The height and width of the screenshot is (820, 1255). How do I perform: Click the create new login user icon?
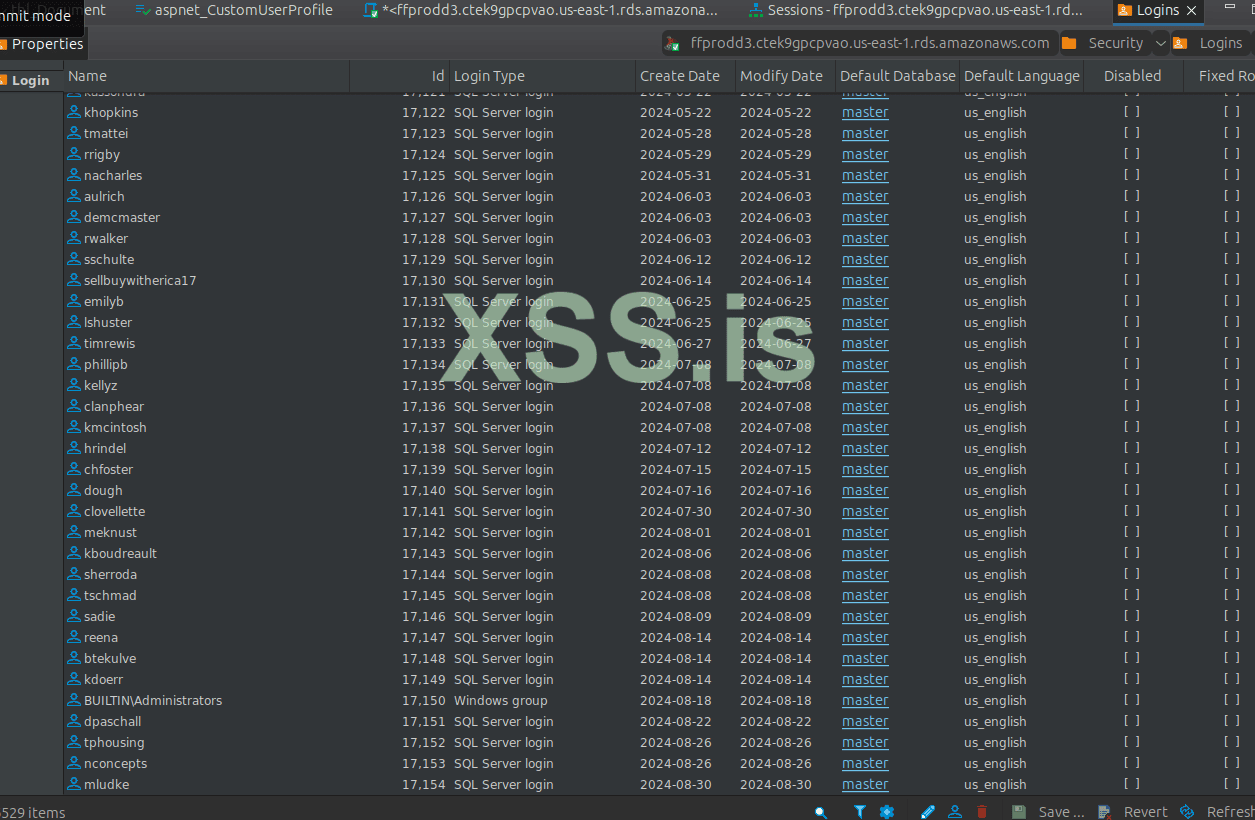coord(955,812)
